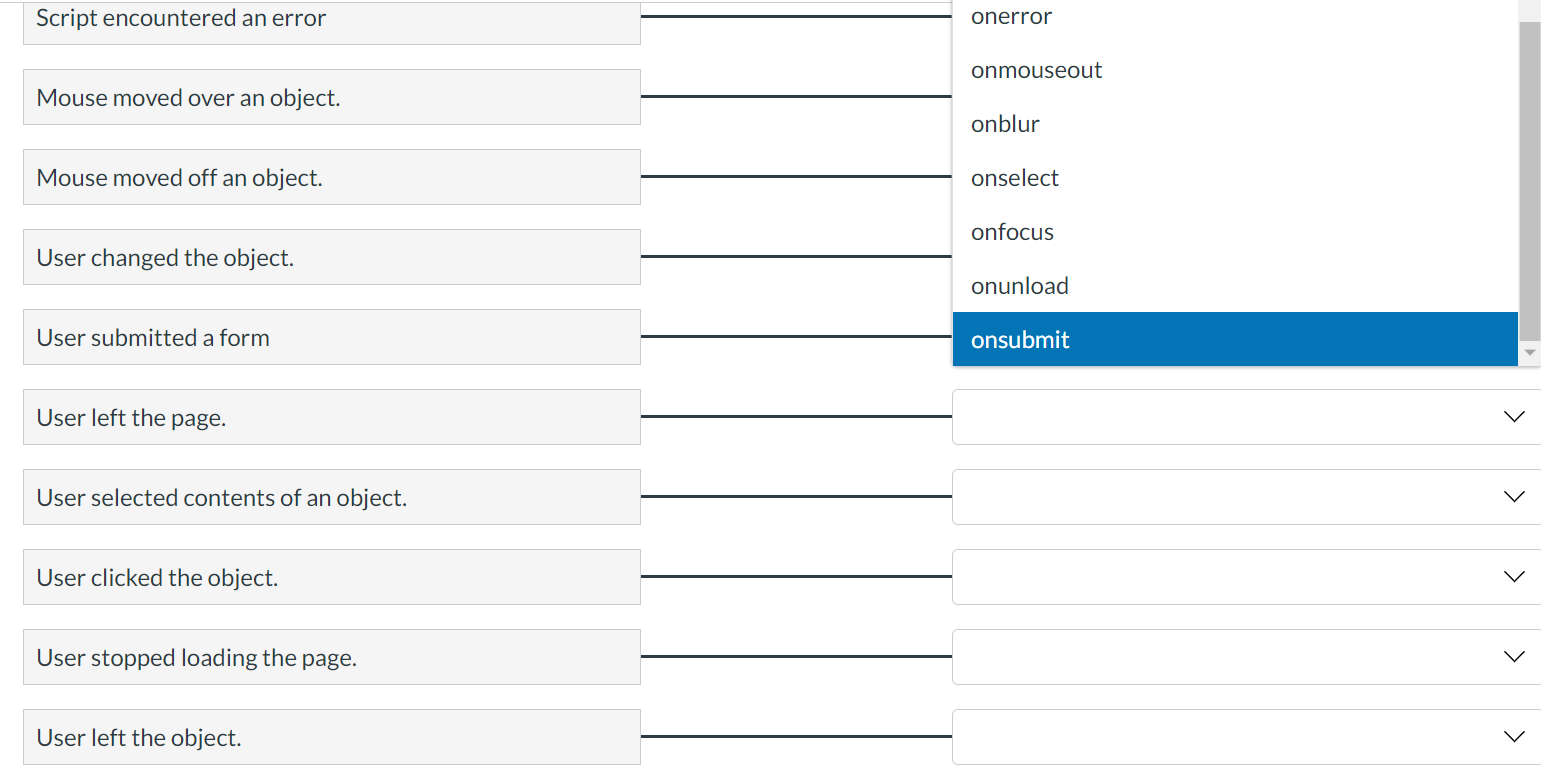Choose the onfocus option
Image resolution: width=1541 pixels, height=784 pixels.
tap(1012, 231)
